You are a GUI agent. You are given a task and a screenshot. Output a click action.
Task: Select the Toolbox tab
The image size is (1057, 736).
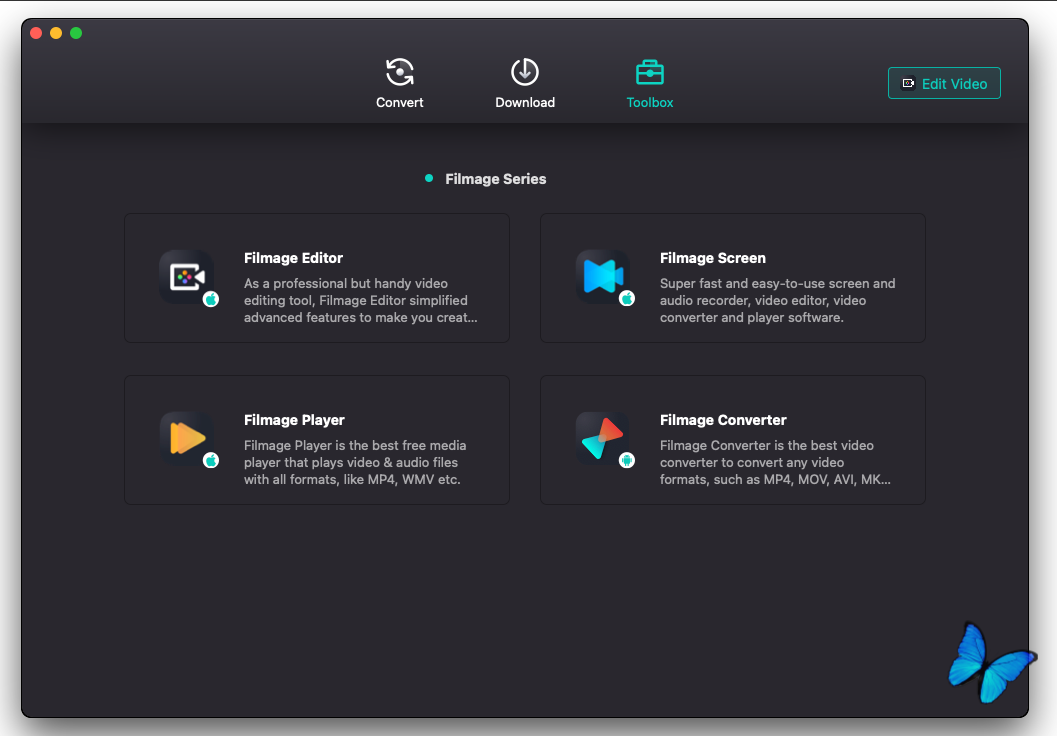[650, 83]
